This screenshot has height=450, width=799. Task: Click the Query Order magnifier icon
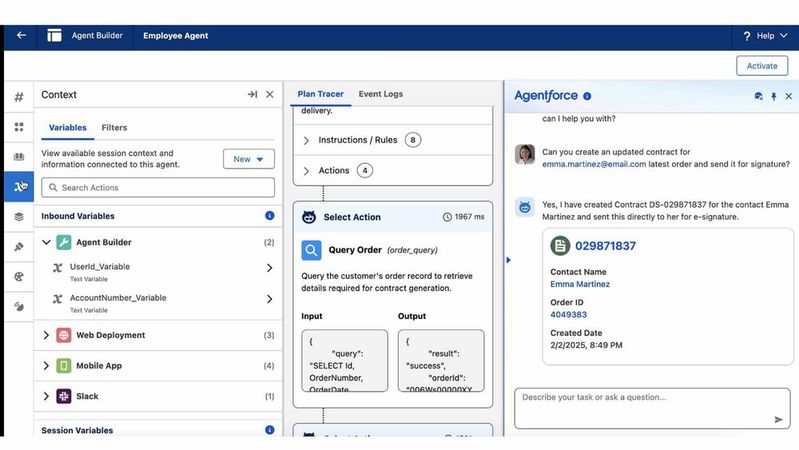tap(311, 250)
